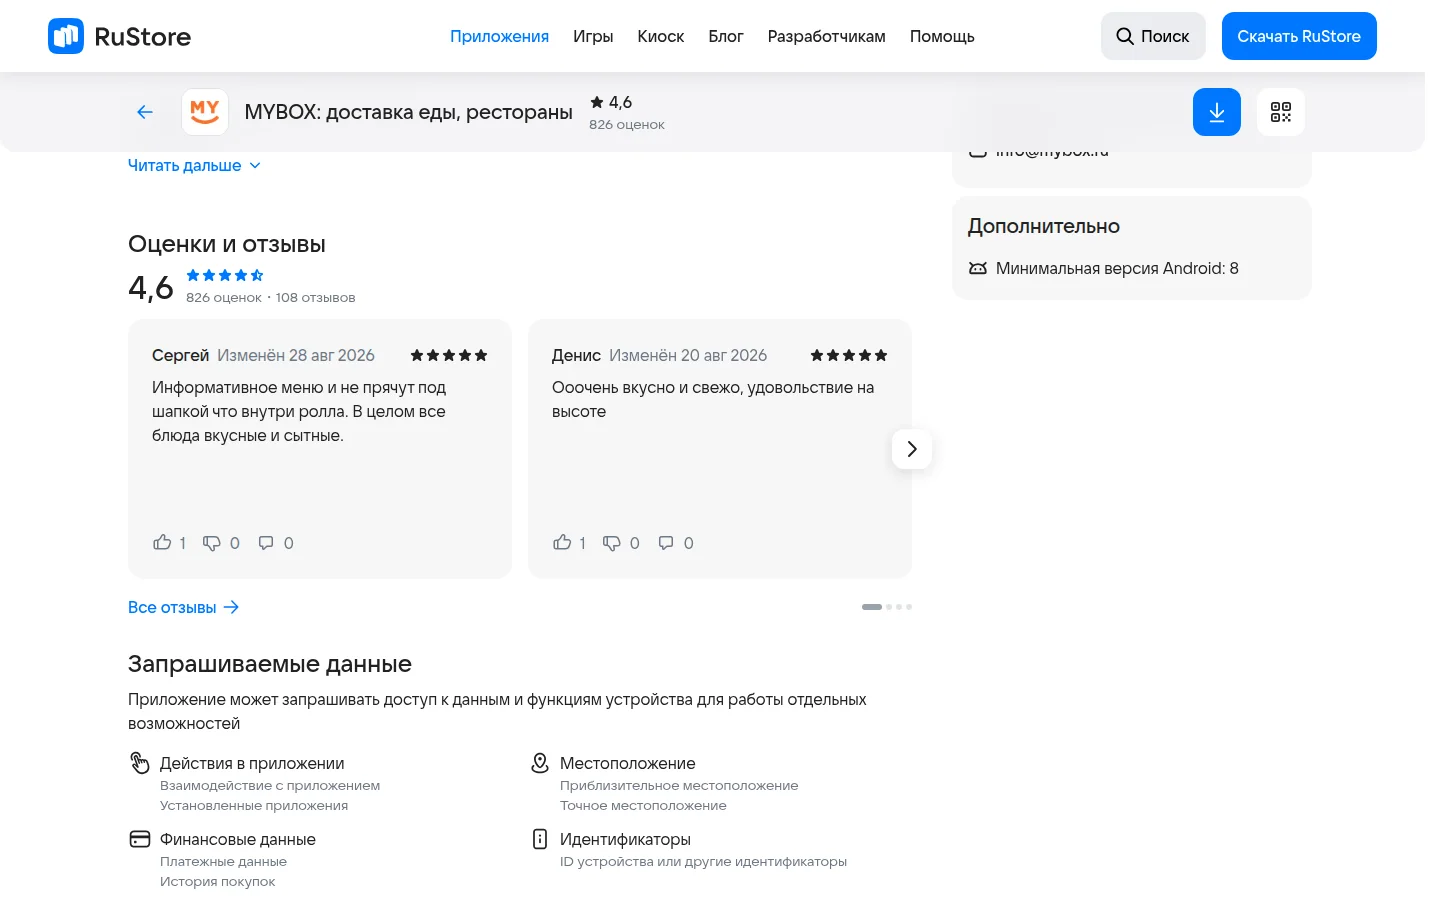
Task: Open the Приложения section
Action: click(499, 36)
